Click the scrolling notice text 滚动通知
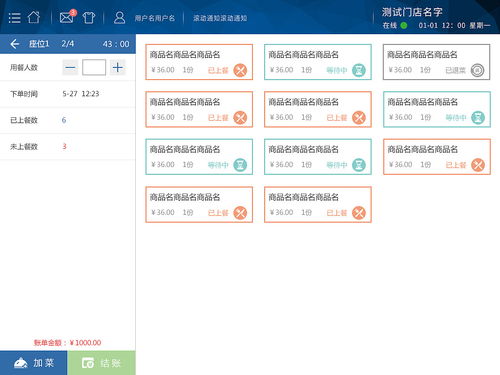This screenshot has height=375, width=500. pyautogui.click(x=220, y=18)
